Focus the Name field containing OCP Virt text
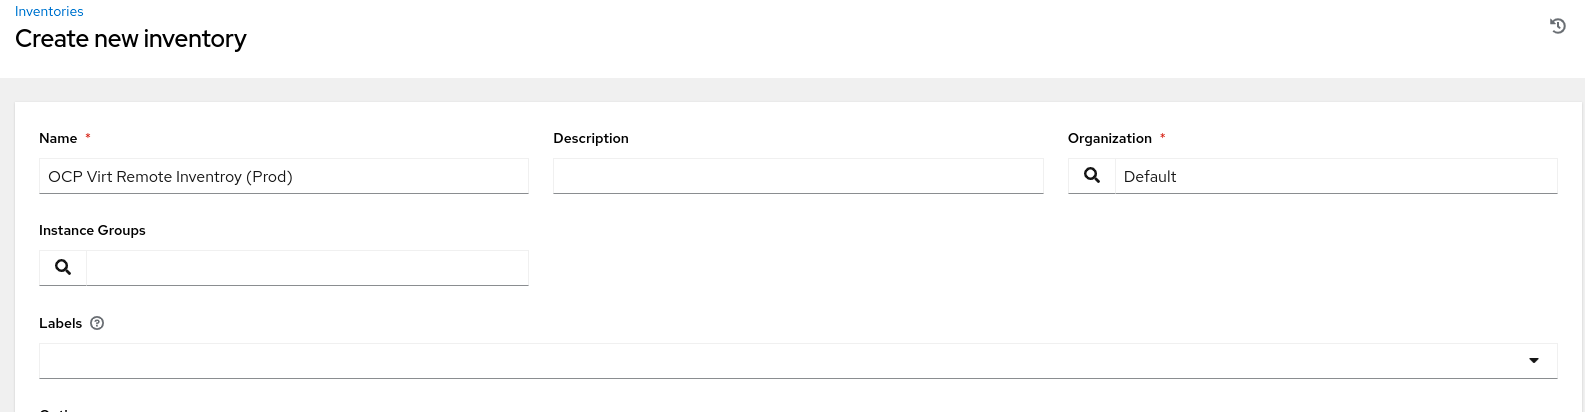 [284, 177]
